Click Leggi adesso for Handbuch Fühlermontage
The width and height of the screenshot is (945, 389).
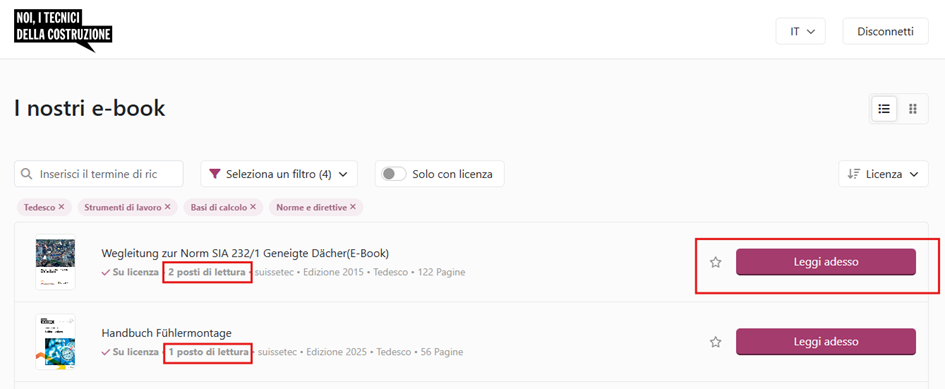coord(826,342)
